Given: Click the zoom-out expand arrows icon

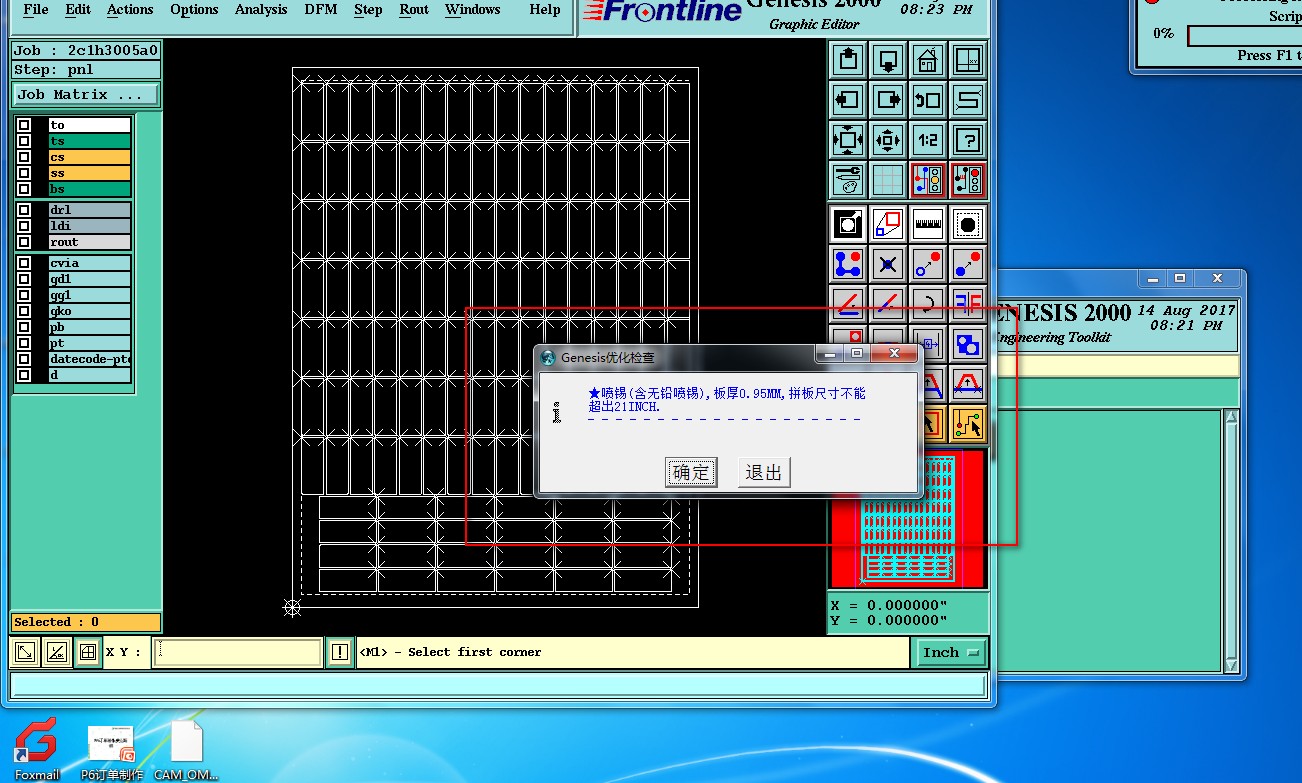Looking at the screenshot, I should point(848,140).
